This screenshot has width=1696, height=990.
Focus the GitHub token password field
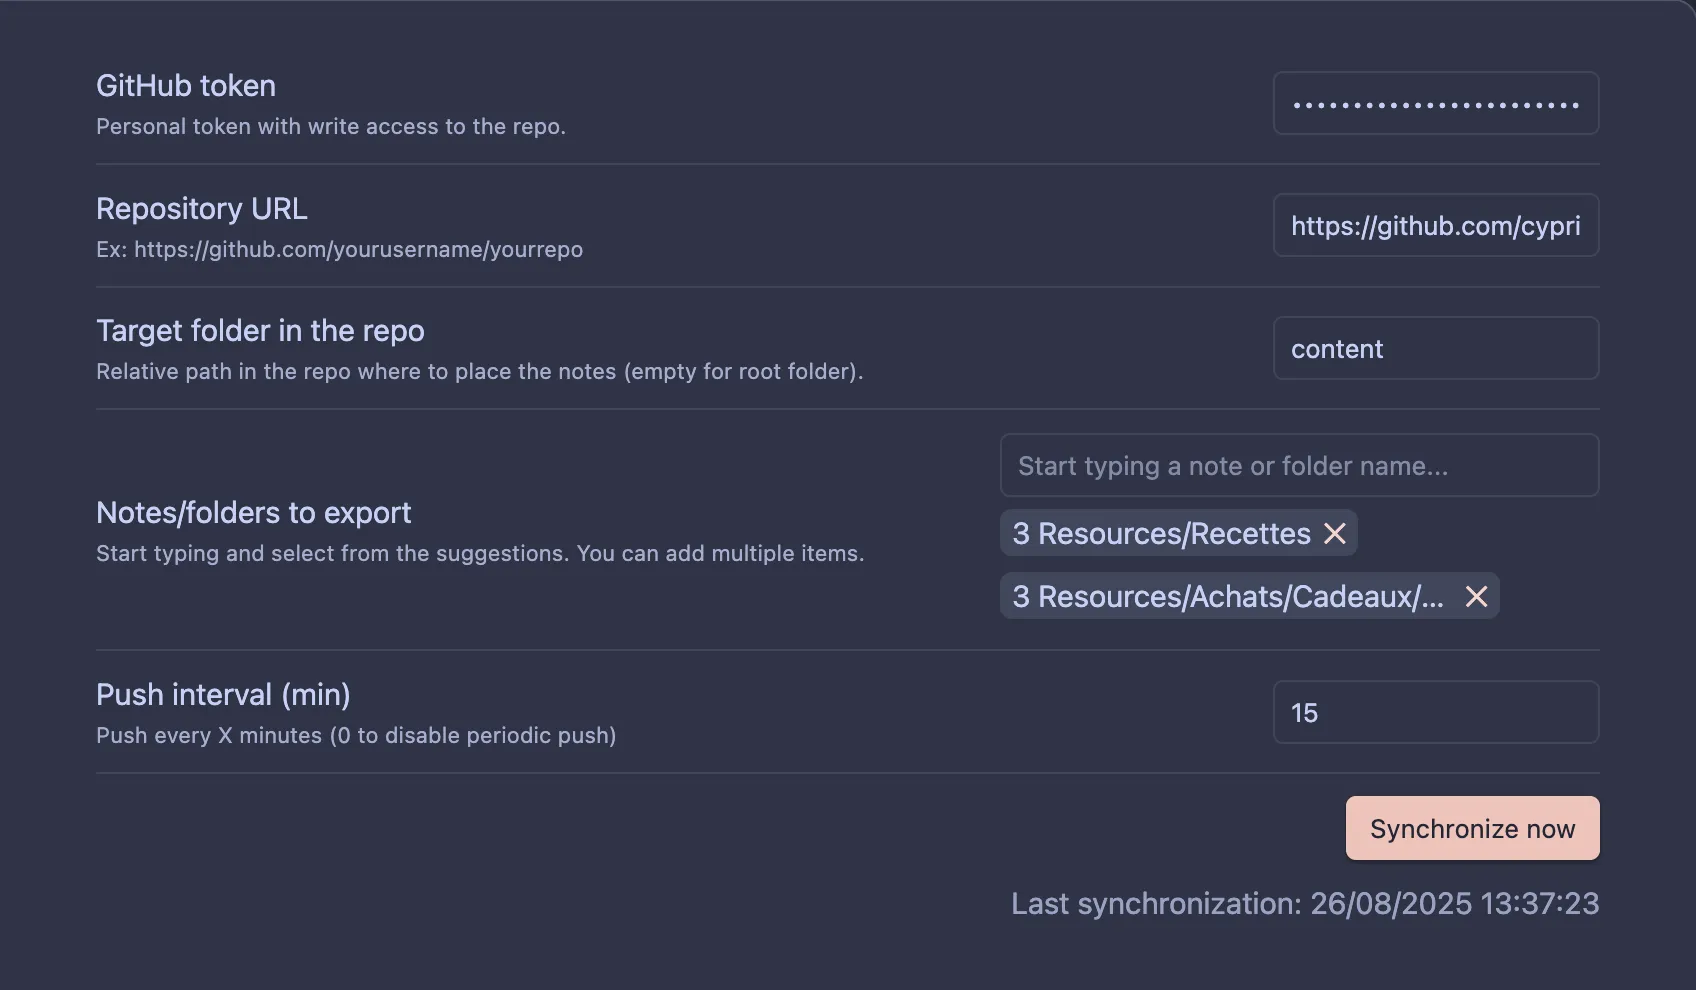click(x=1435, y=103)
